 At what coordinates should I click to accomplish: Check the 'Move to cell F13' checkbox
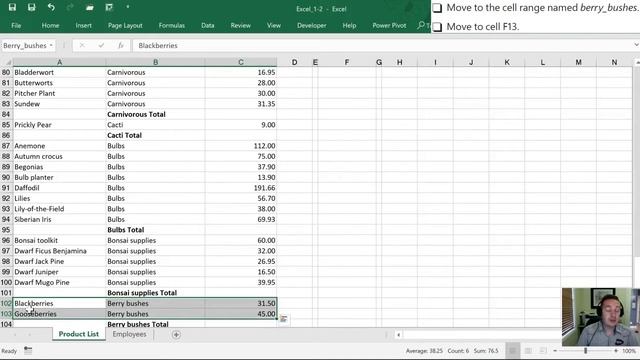click(437, 27)
